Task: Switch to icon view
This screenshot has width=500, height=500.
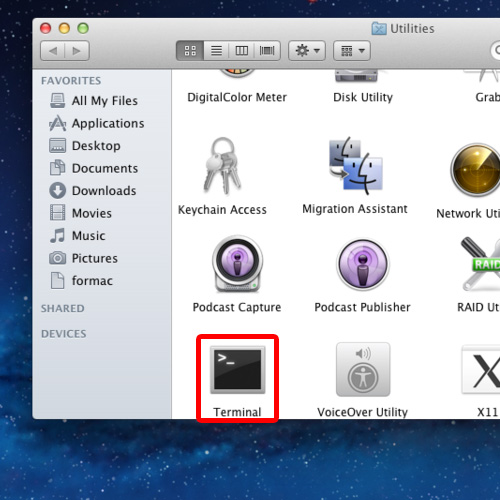Action: tap(190, 51)
